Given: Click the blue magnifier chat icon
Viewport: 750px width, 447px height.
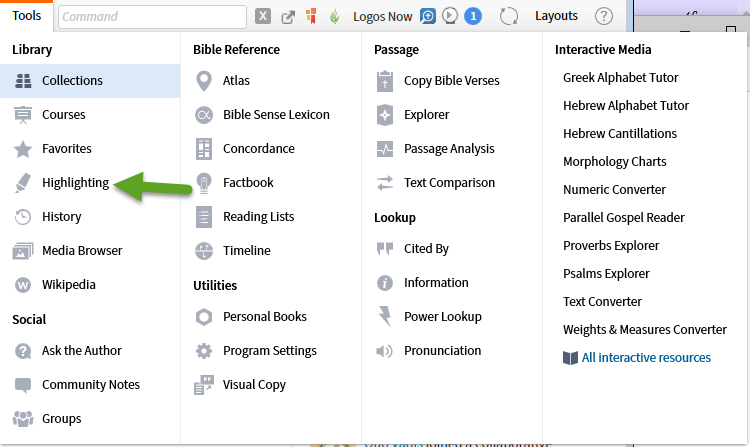Looking at the screenshot, I should [x=428, y=16].
